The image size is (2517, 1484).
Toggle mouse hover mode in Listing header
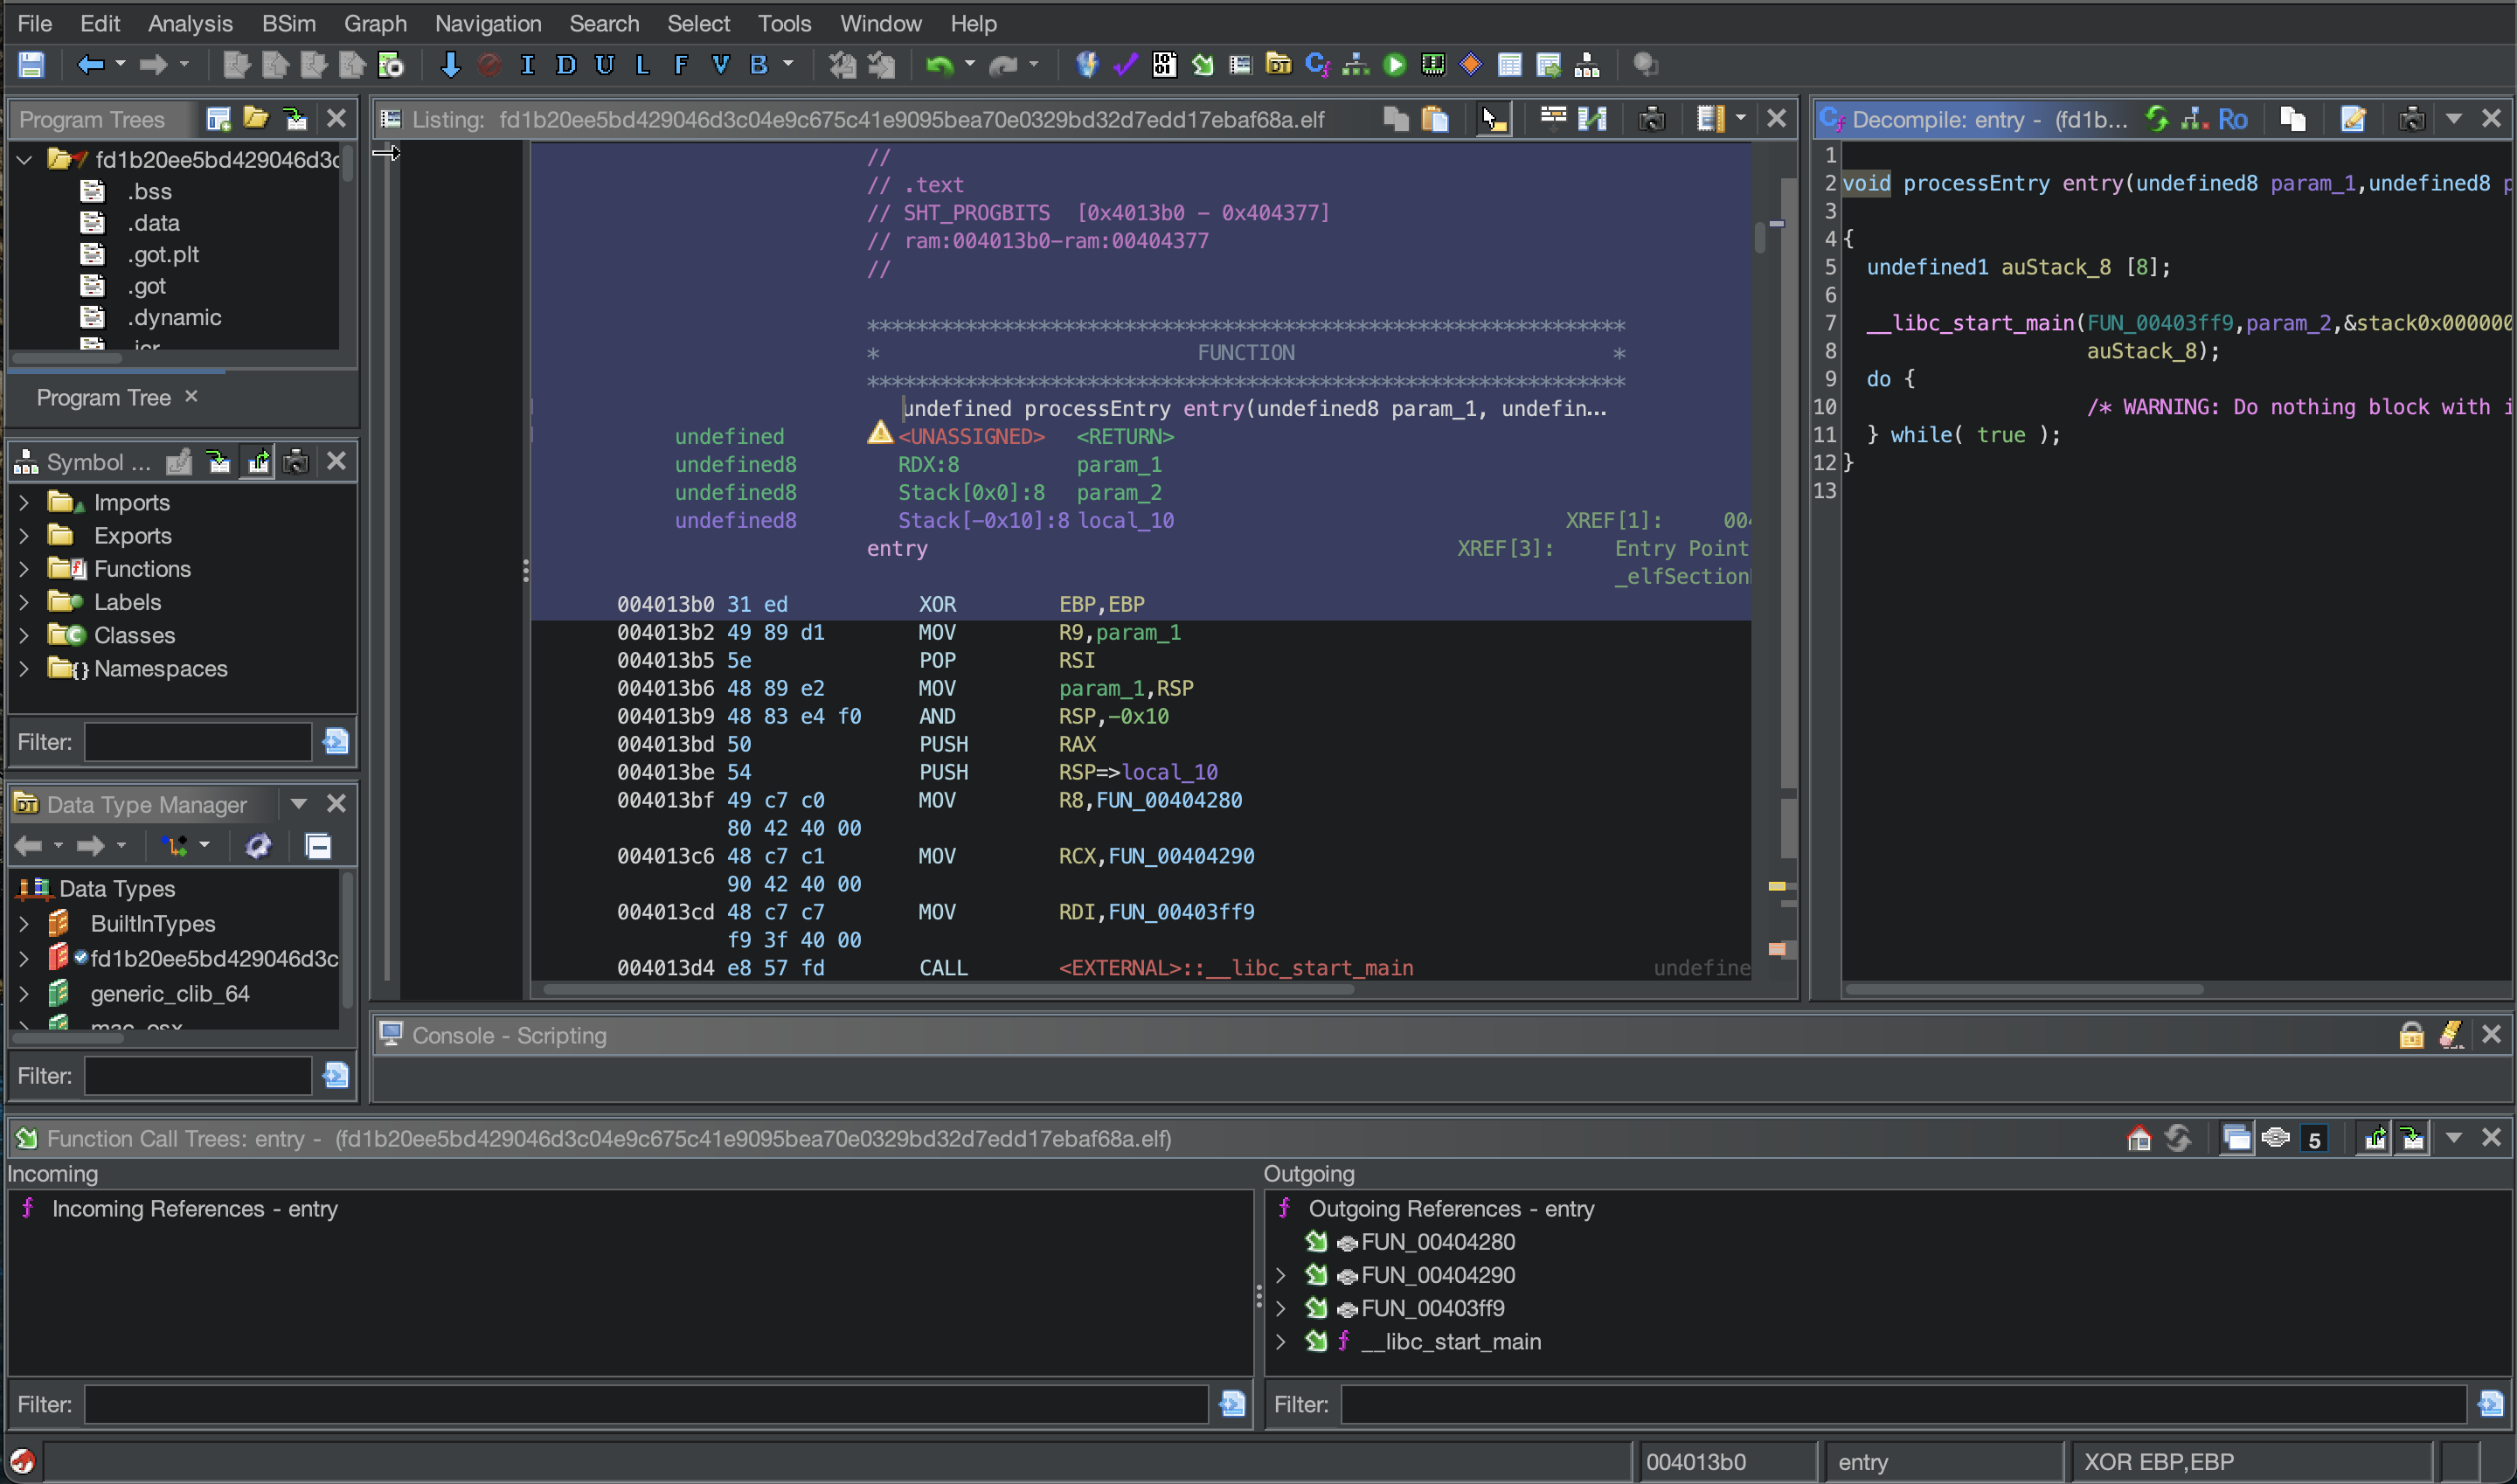coord(1494,119)
